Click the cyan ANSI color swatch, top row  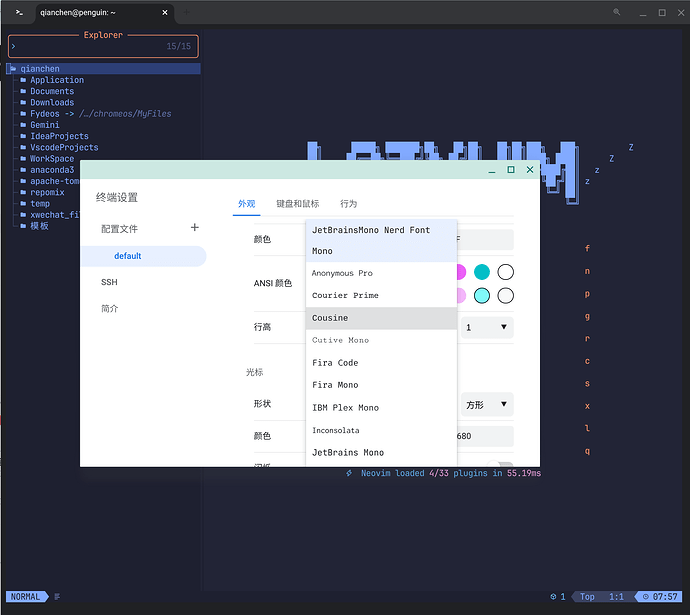pos(482,272)
